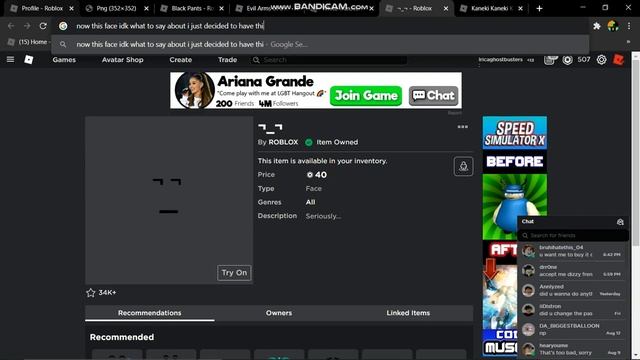Open the notifications stream icon in navbar
640x360 pixels.
tap(550, 60)
